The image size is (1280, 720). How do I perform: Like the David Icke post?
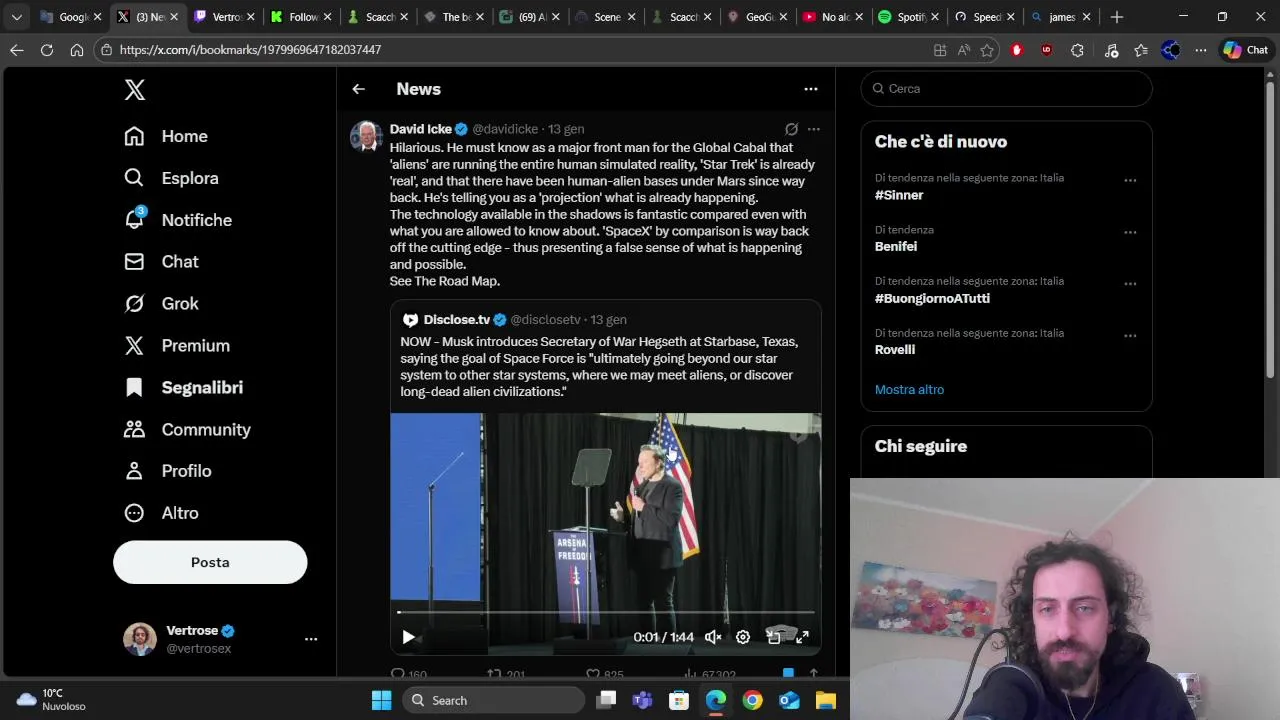pos(592,675)
